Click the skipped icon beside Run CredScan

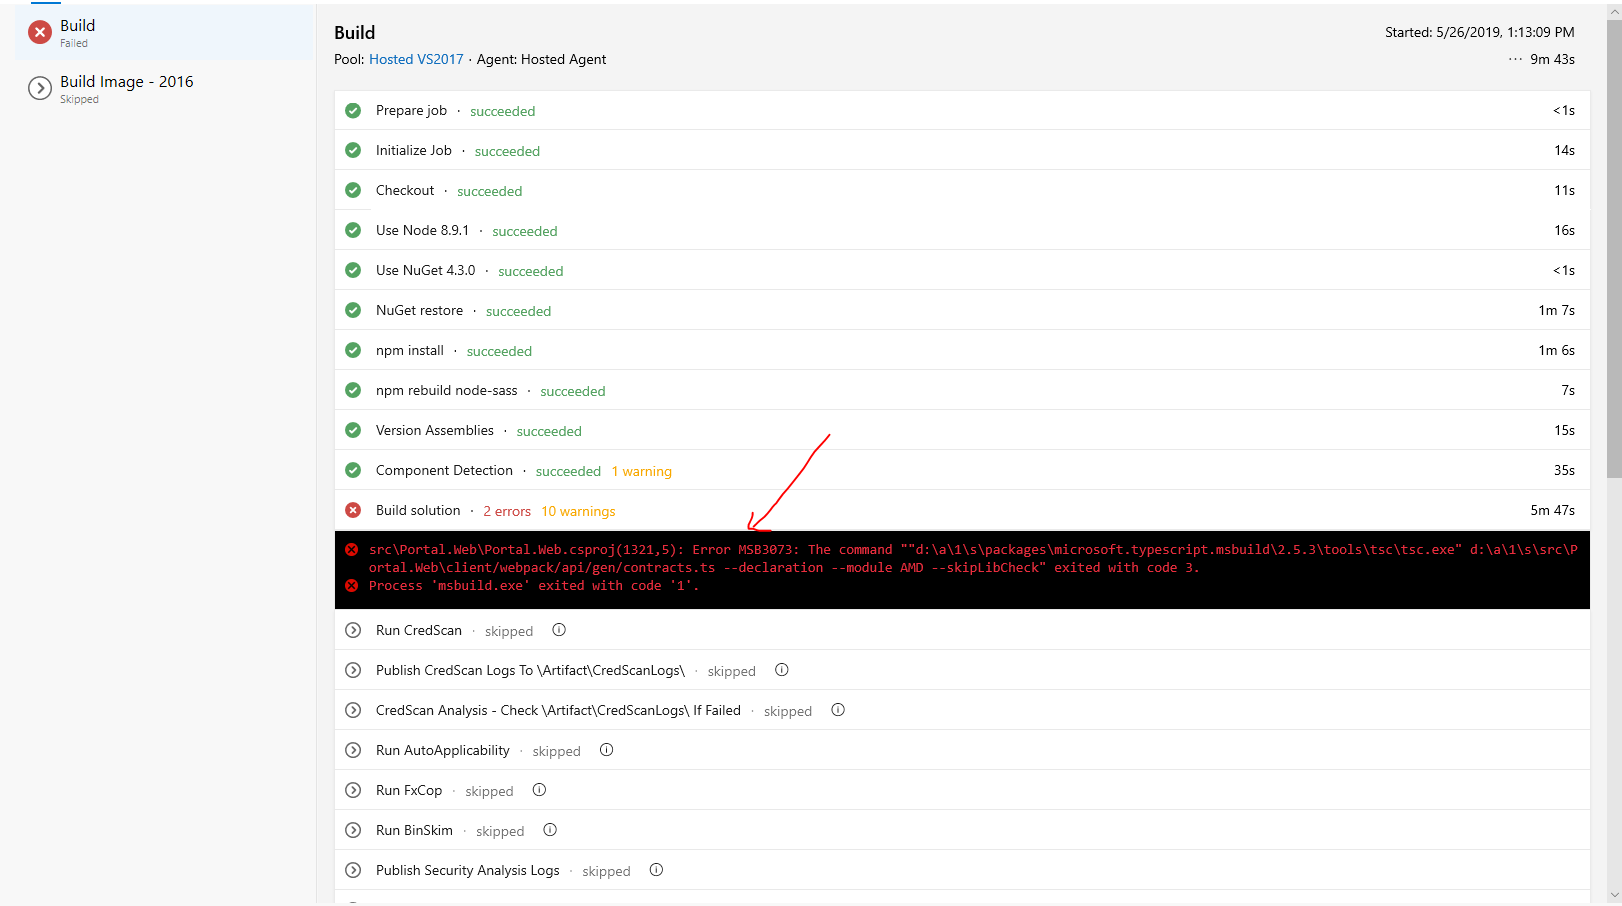pos(353,630)
